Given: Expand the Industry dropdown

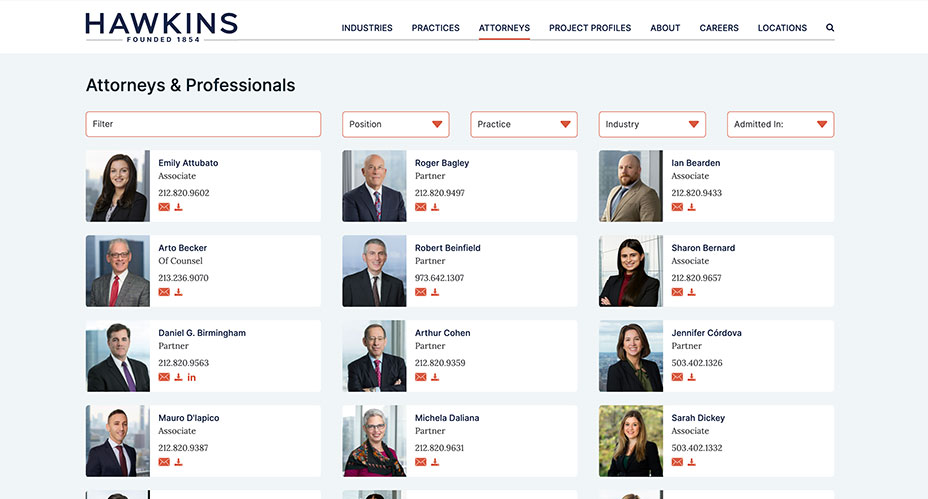Looking at the screenshot, I should [652, 124].
